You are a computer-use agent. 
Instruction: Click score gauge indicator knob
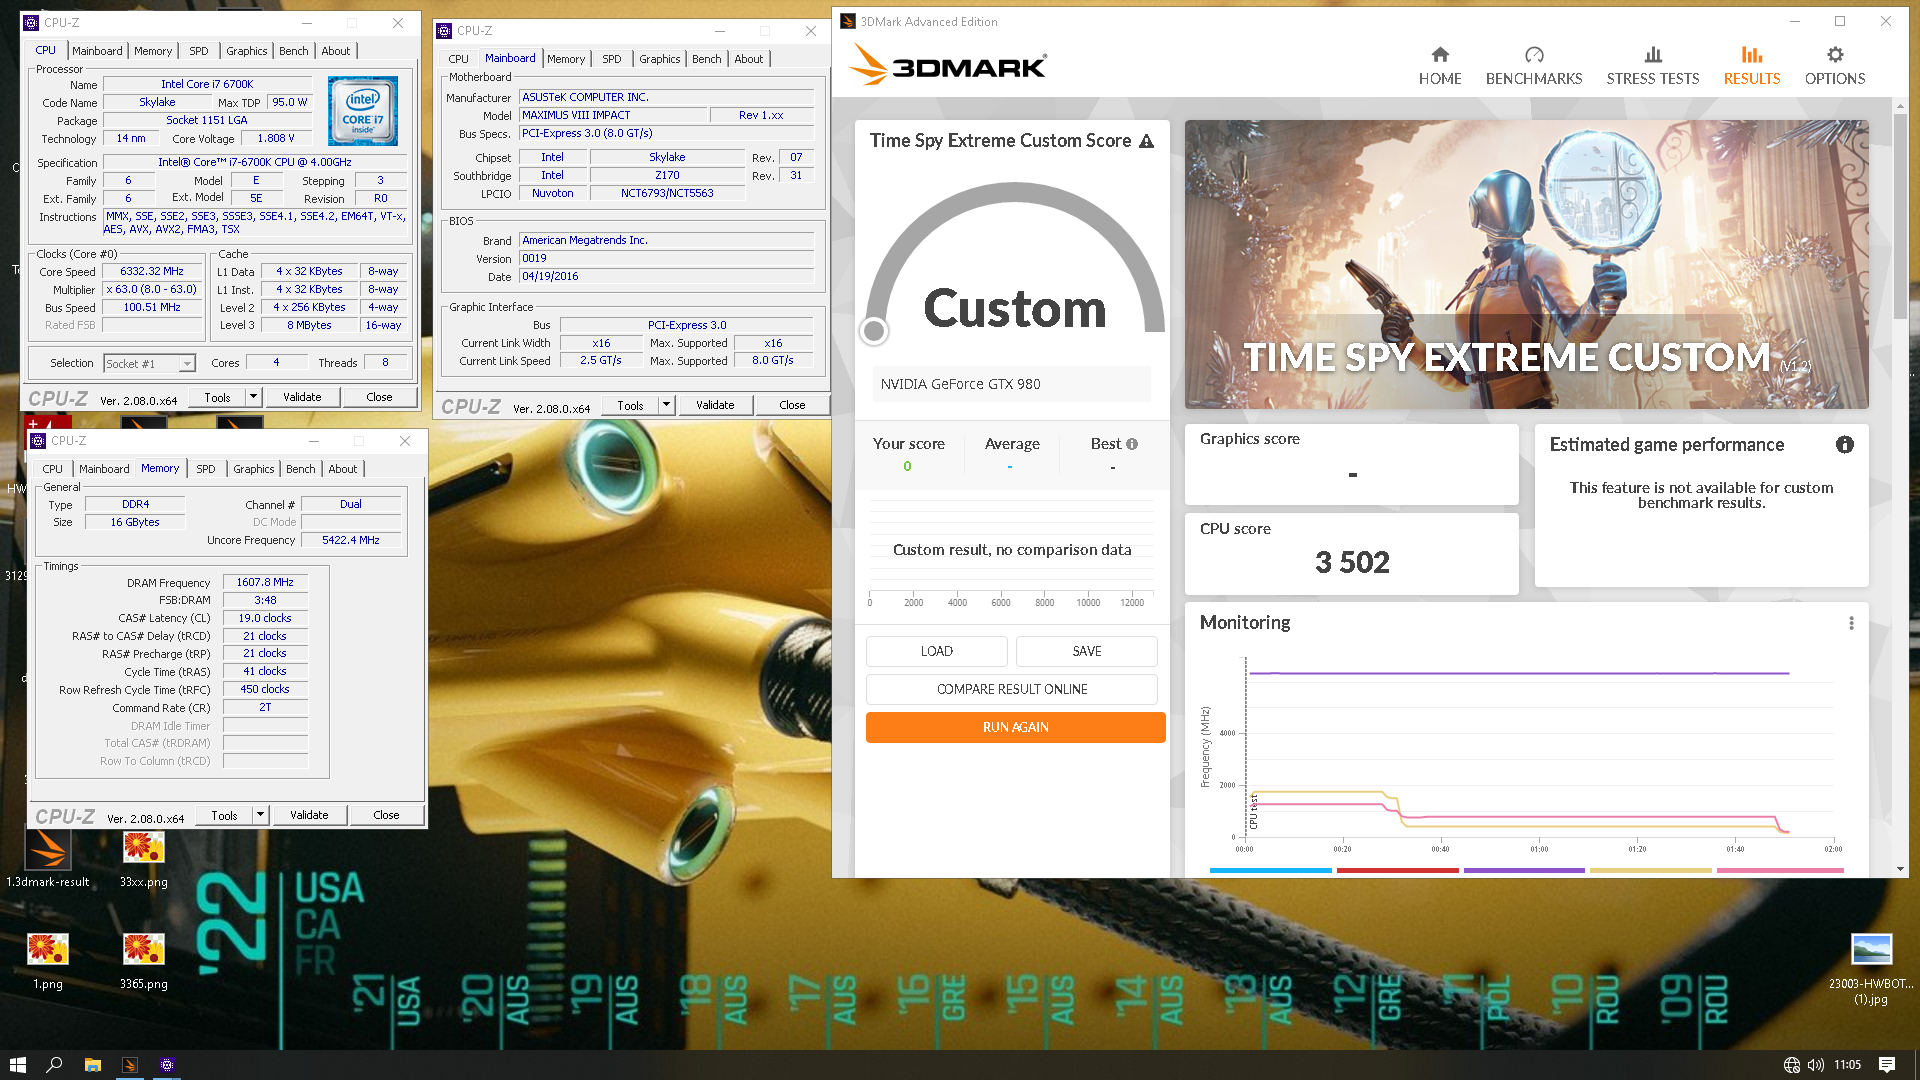[874, 331]
